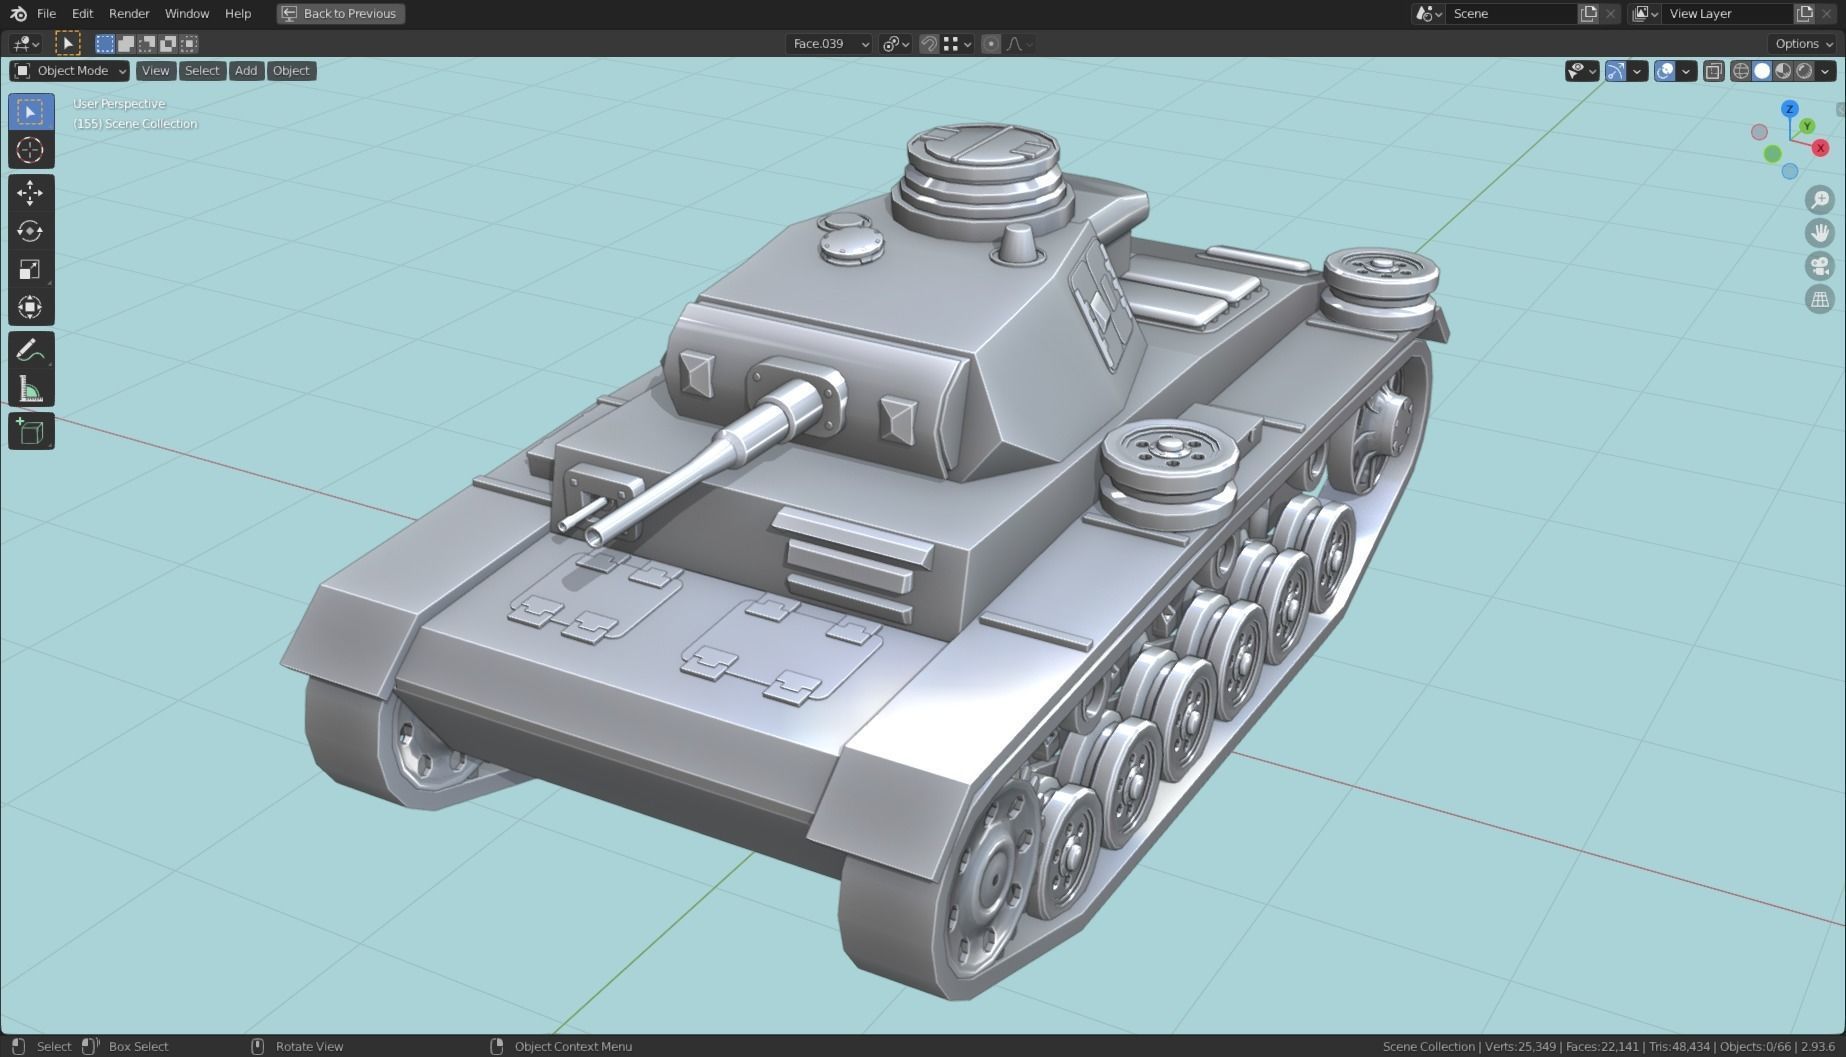Select the Transform tool
Screen dimensions: 1846x1057
point(31,307)
